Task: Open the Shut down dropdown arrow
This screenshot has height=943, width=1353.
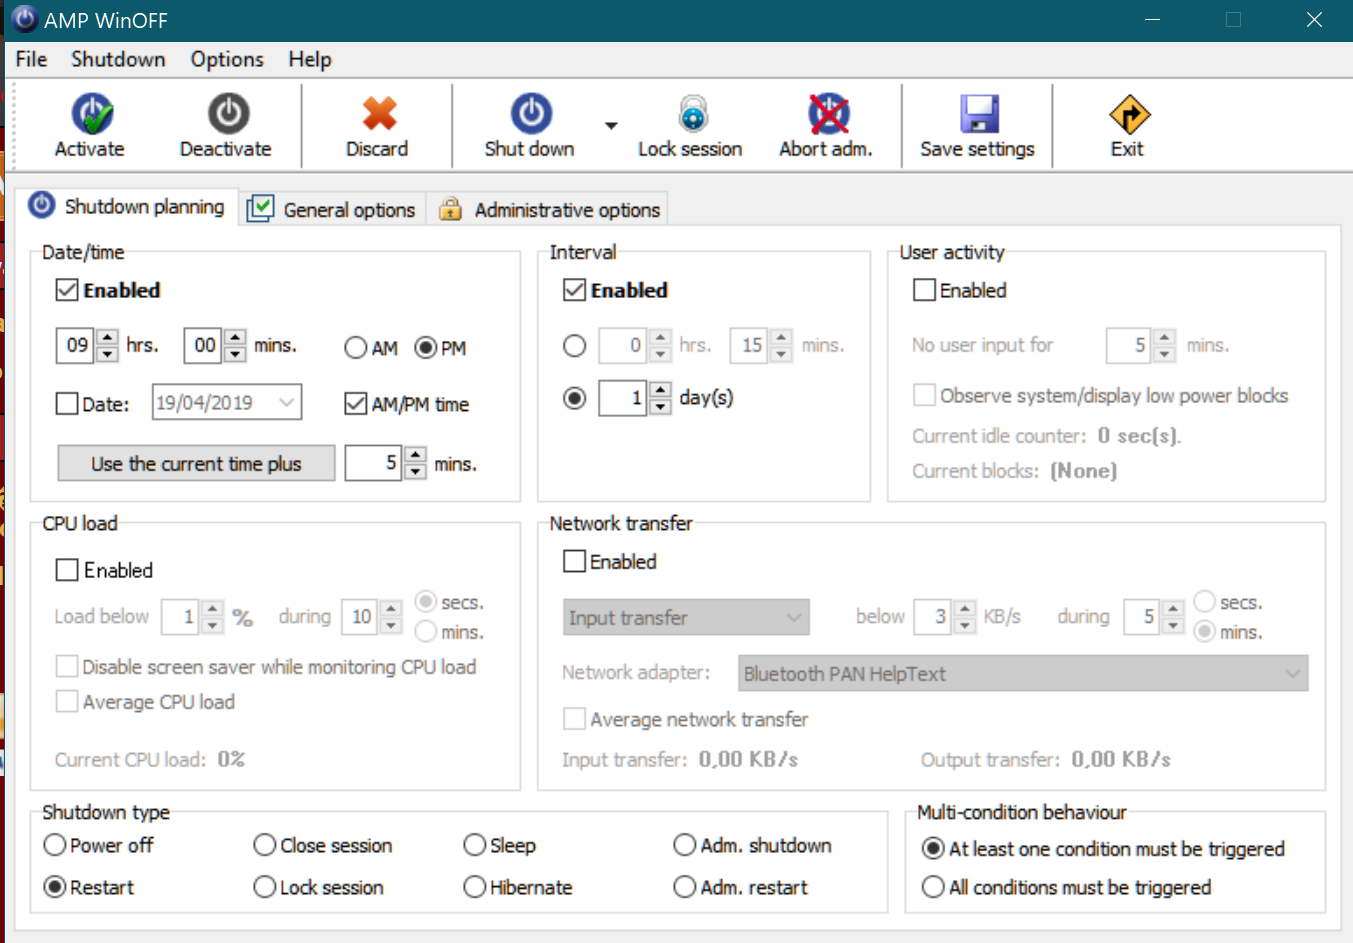Action: click(611, 126)
